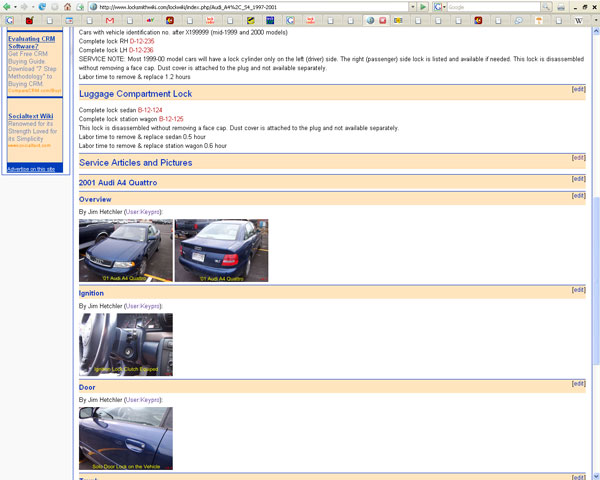Screen dimensions: 600x480
Task: Expand the address bar history dropdown
Action: (411, 6)
